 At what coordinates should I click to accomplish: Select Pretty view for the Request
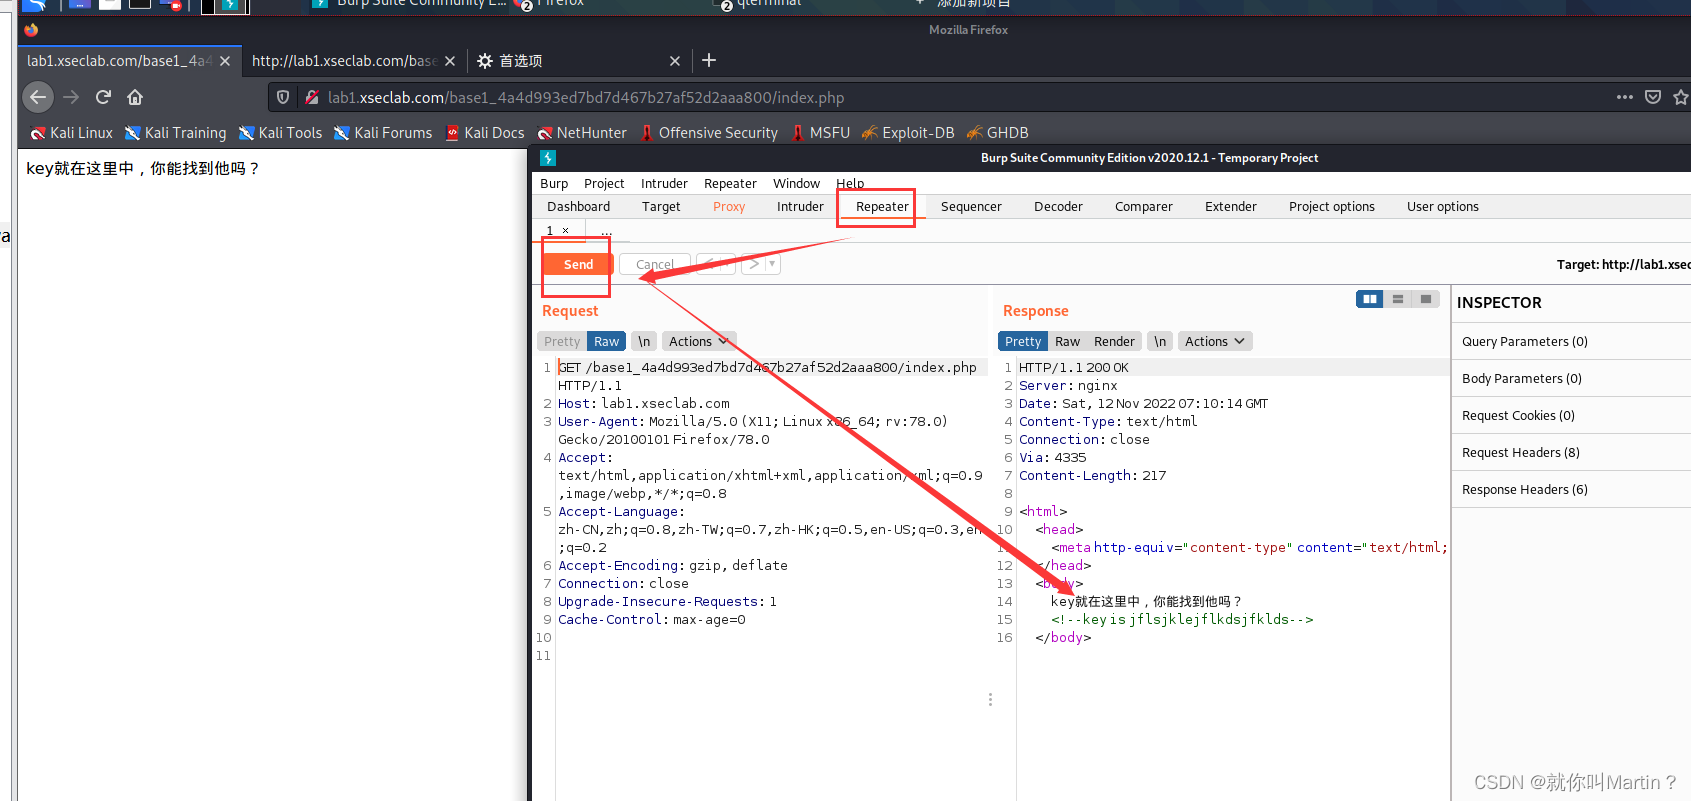562,341
